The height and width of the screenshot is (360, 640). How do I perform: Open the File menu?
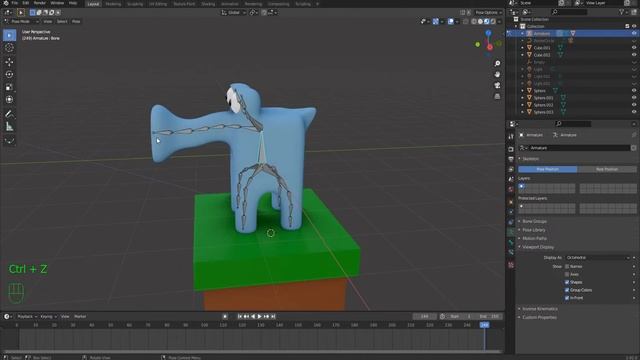(15, 3)
